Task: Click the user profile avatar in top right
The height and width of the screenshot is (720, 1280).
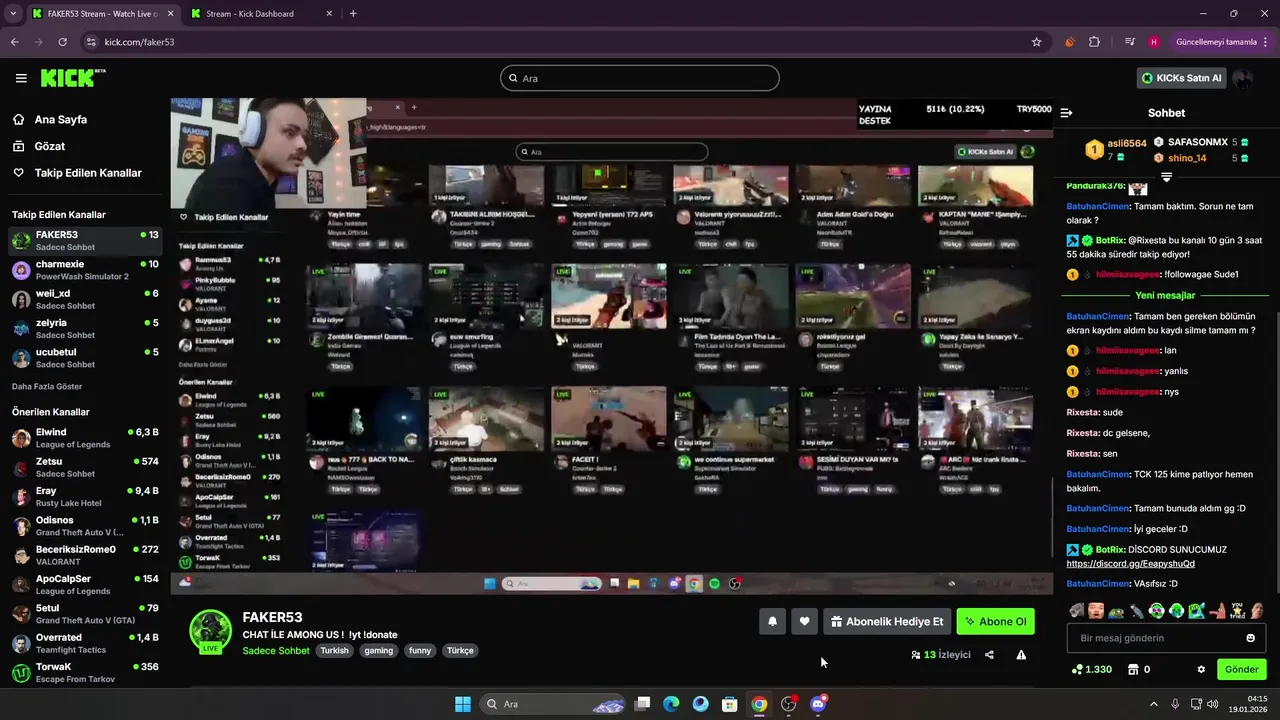Action: point(1242,78)
